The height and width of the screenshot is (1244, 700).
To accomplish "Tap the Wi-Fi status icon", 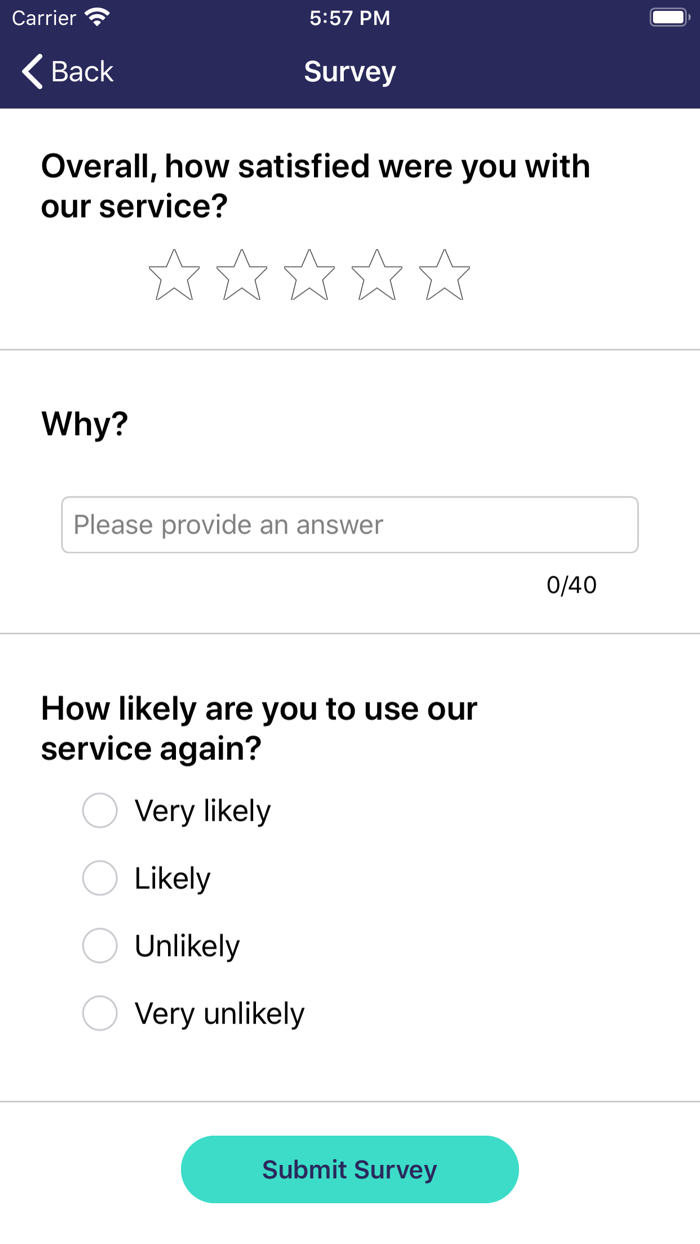I will [x=97, y=18].
